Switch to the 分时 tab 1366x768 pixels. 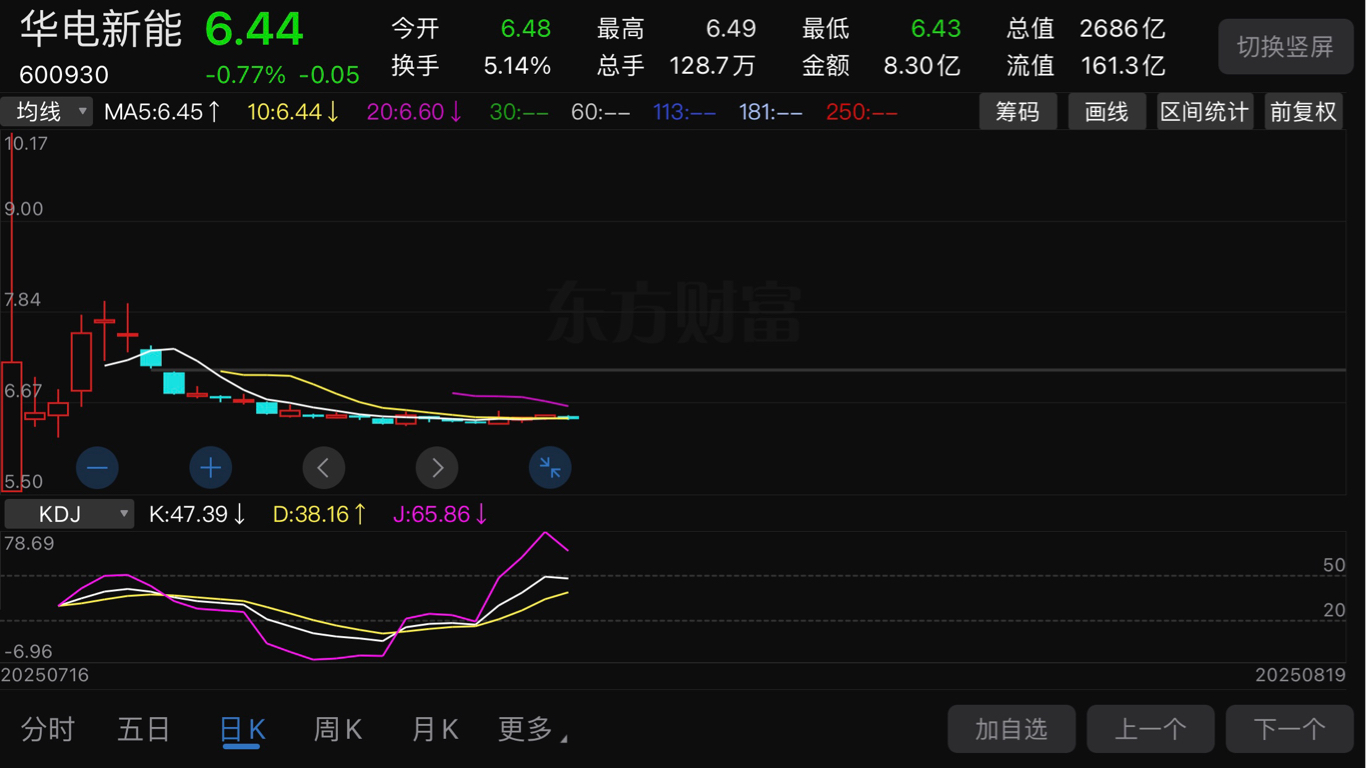[48, 730]
